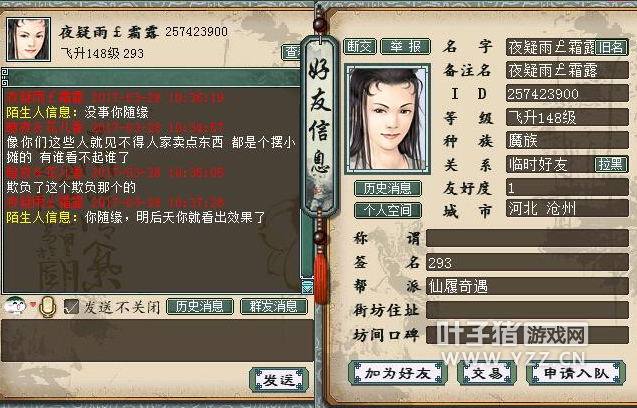This screenshot has width=637, height=408.
Task: View old names via 旧名
Action: click(x=611, y=48)
